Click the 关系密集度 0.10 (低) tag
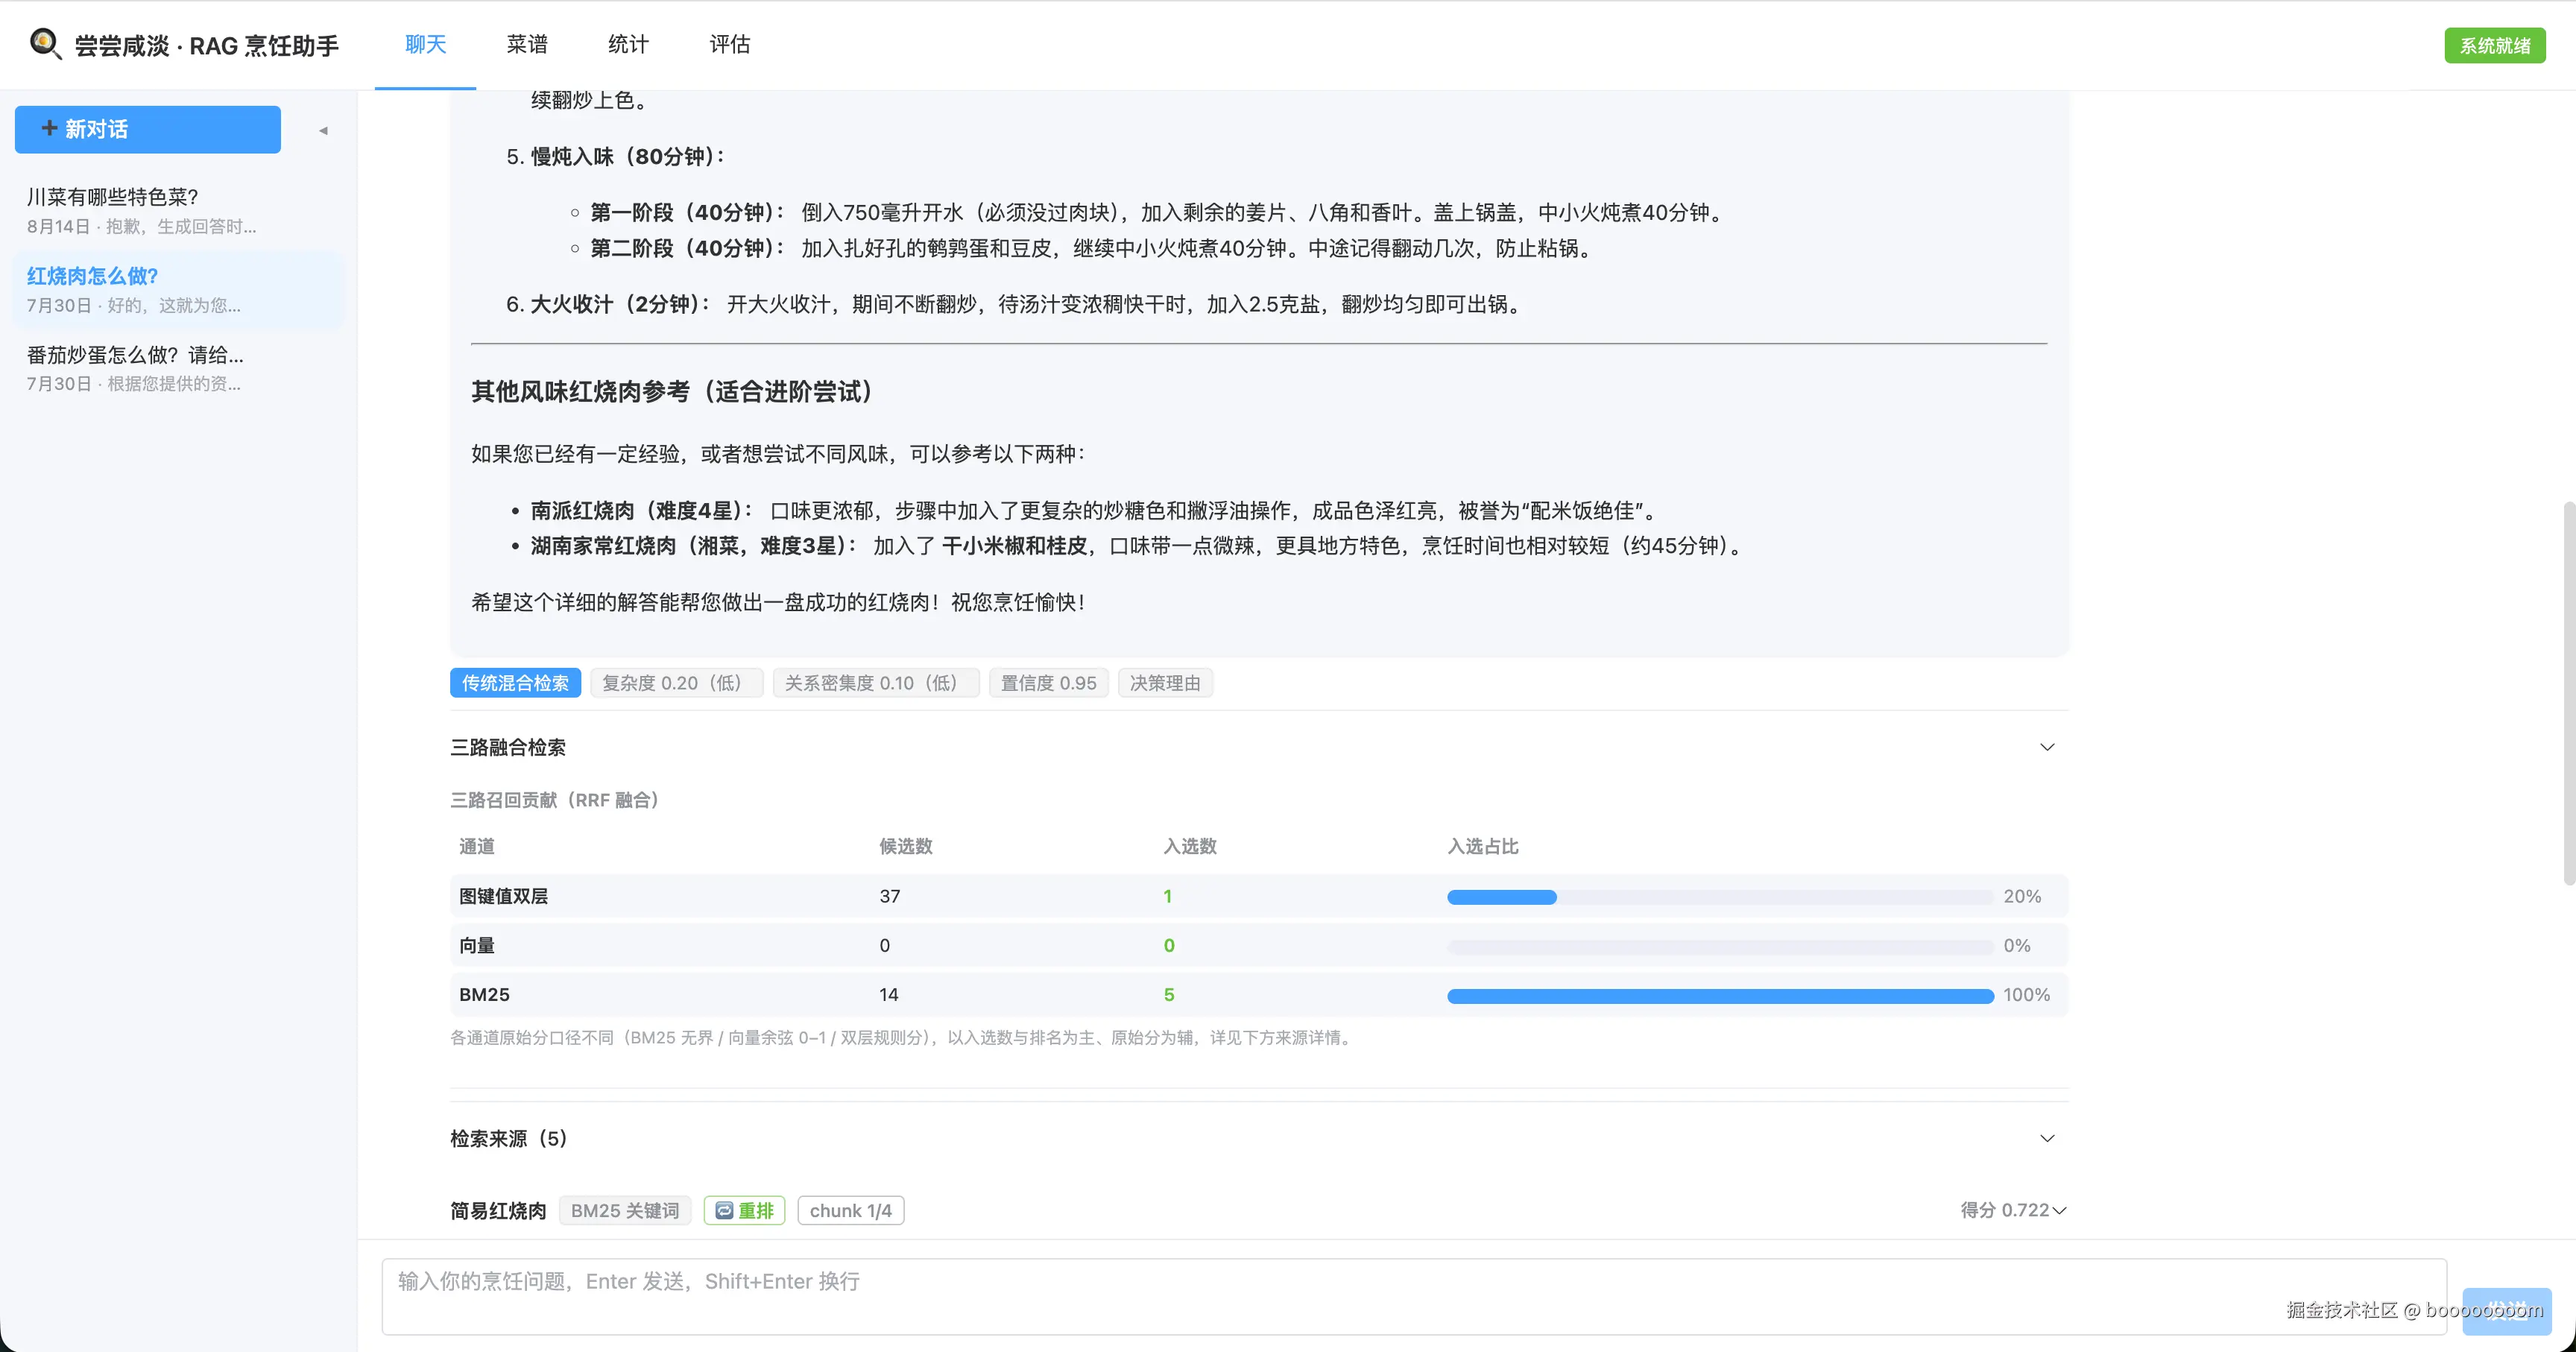 click(876, 683)
